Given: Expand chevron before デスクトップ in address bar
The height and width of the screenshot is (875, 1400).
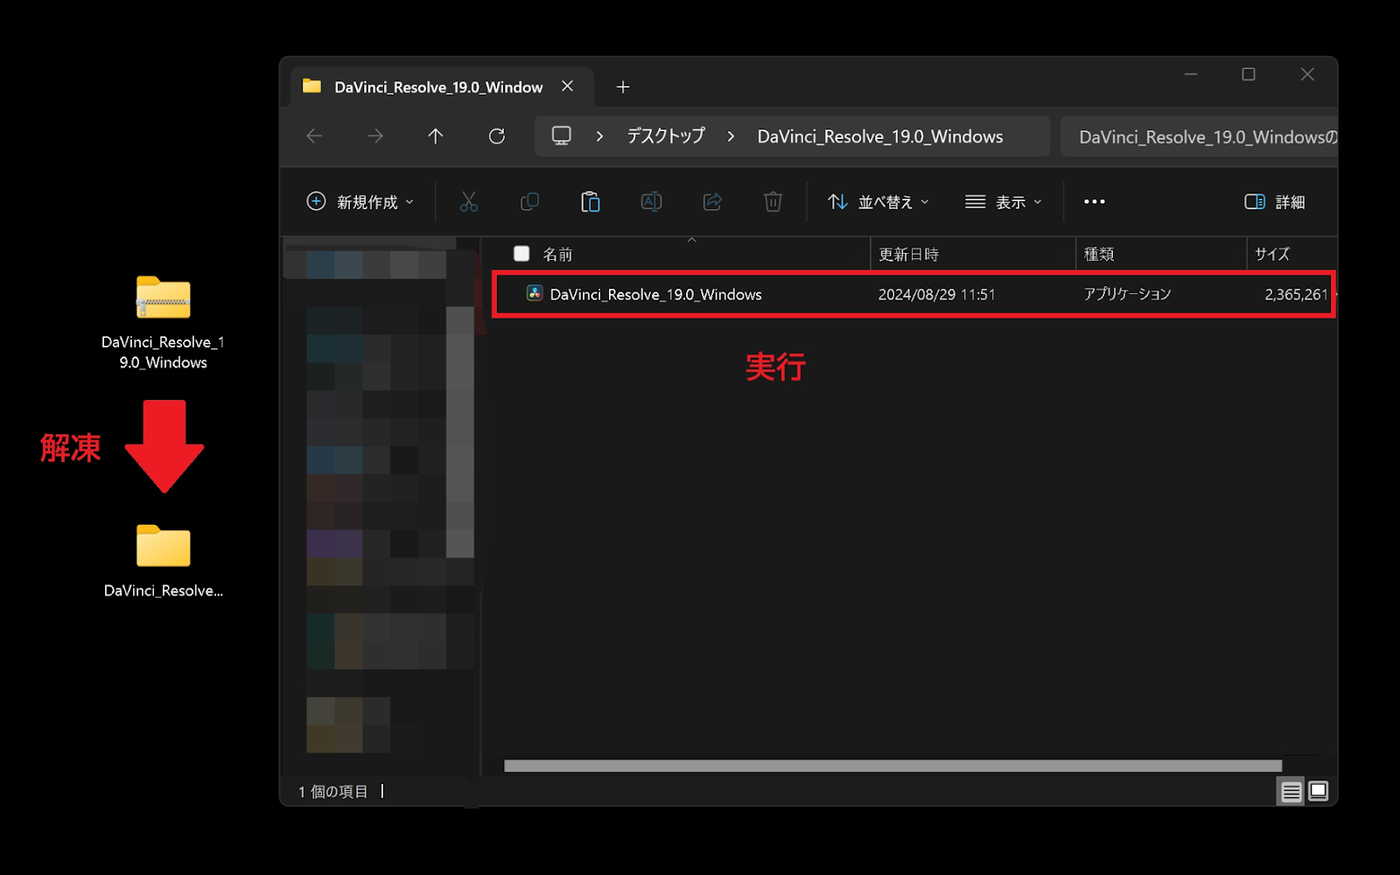Looking at the screenshot, I should tap(599, 136).
